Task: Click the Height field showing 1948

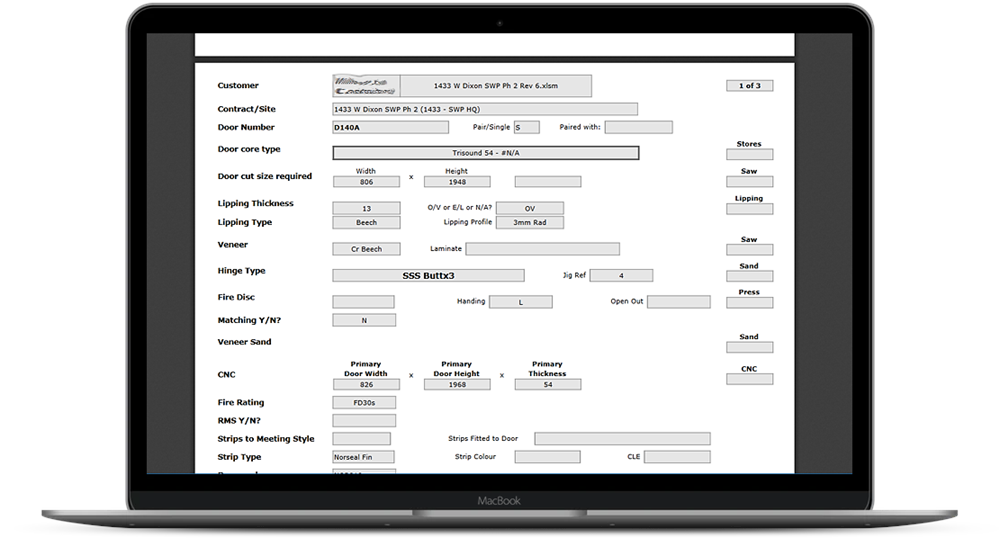Action: [x=457, y=182]
